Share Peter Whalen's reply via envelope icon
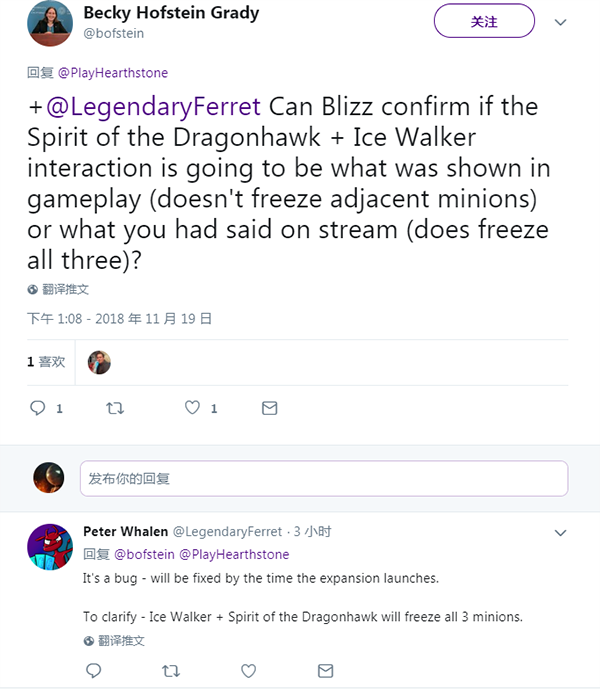The height and width of the screenshot is (689, 600). [325, 671]
